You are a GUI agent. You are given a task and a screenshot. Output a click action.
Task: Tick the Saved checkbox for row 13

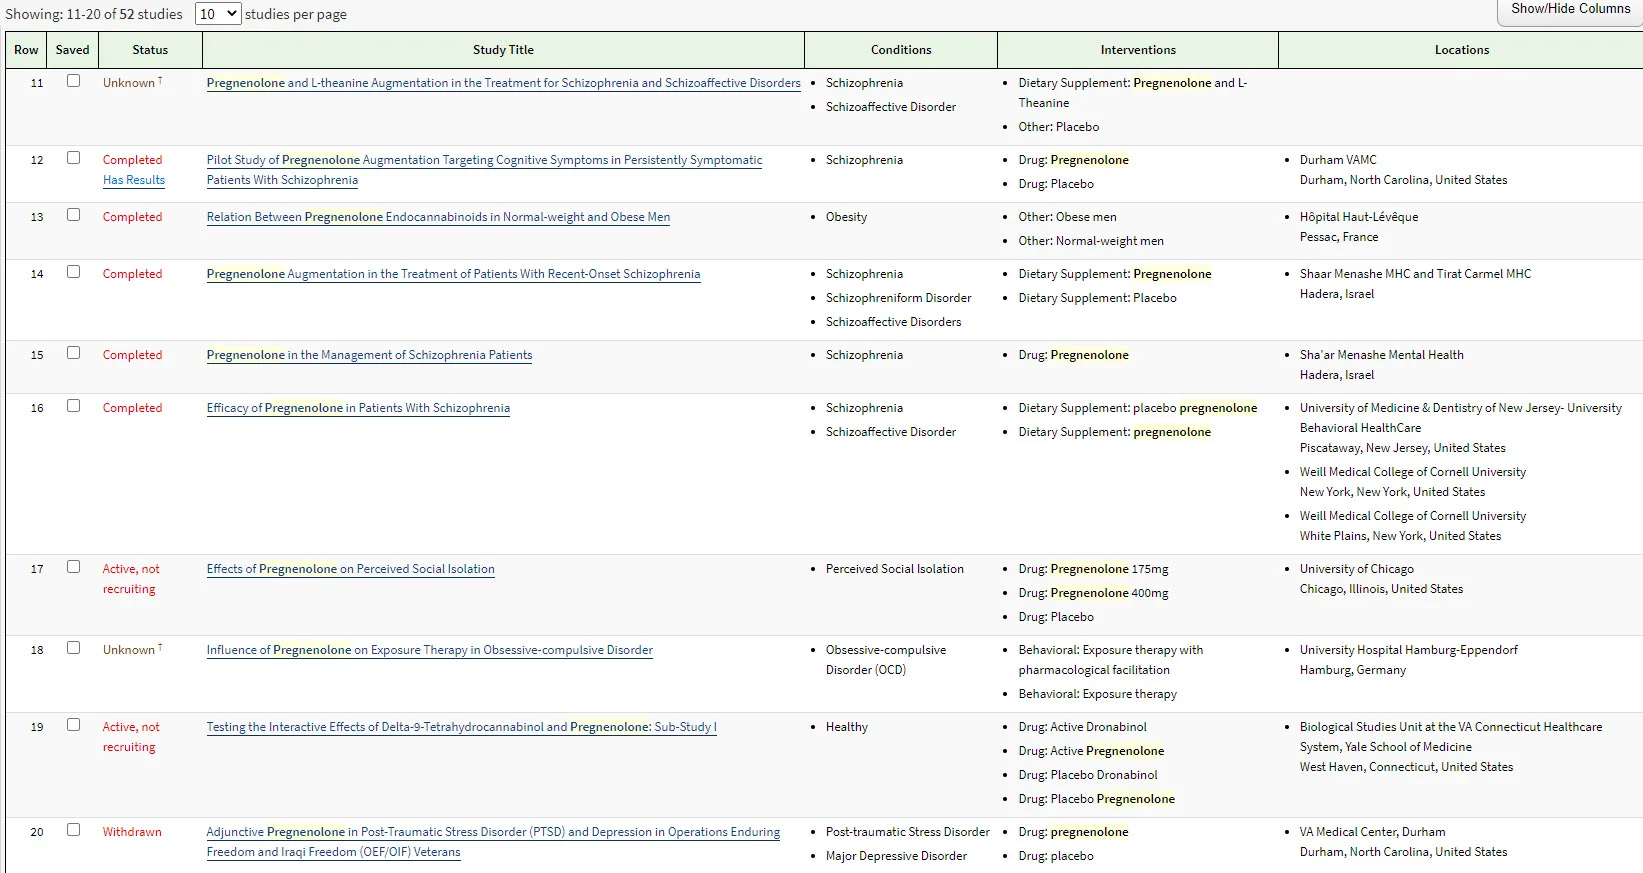pos(73,215)
